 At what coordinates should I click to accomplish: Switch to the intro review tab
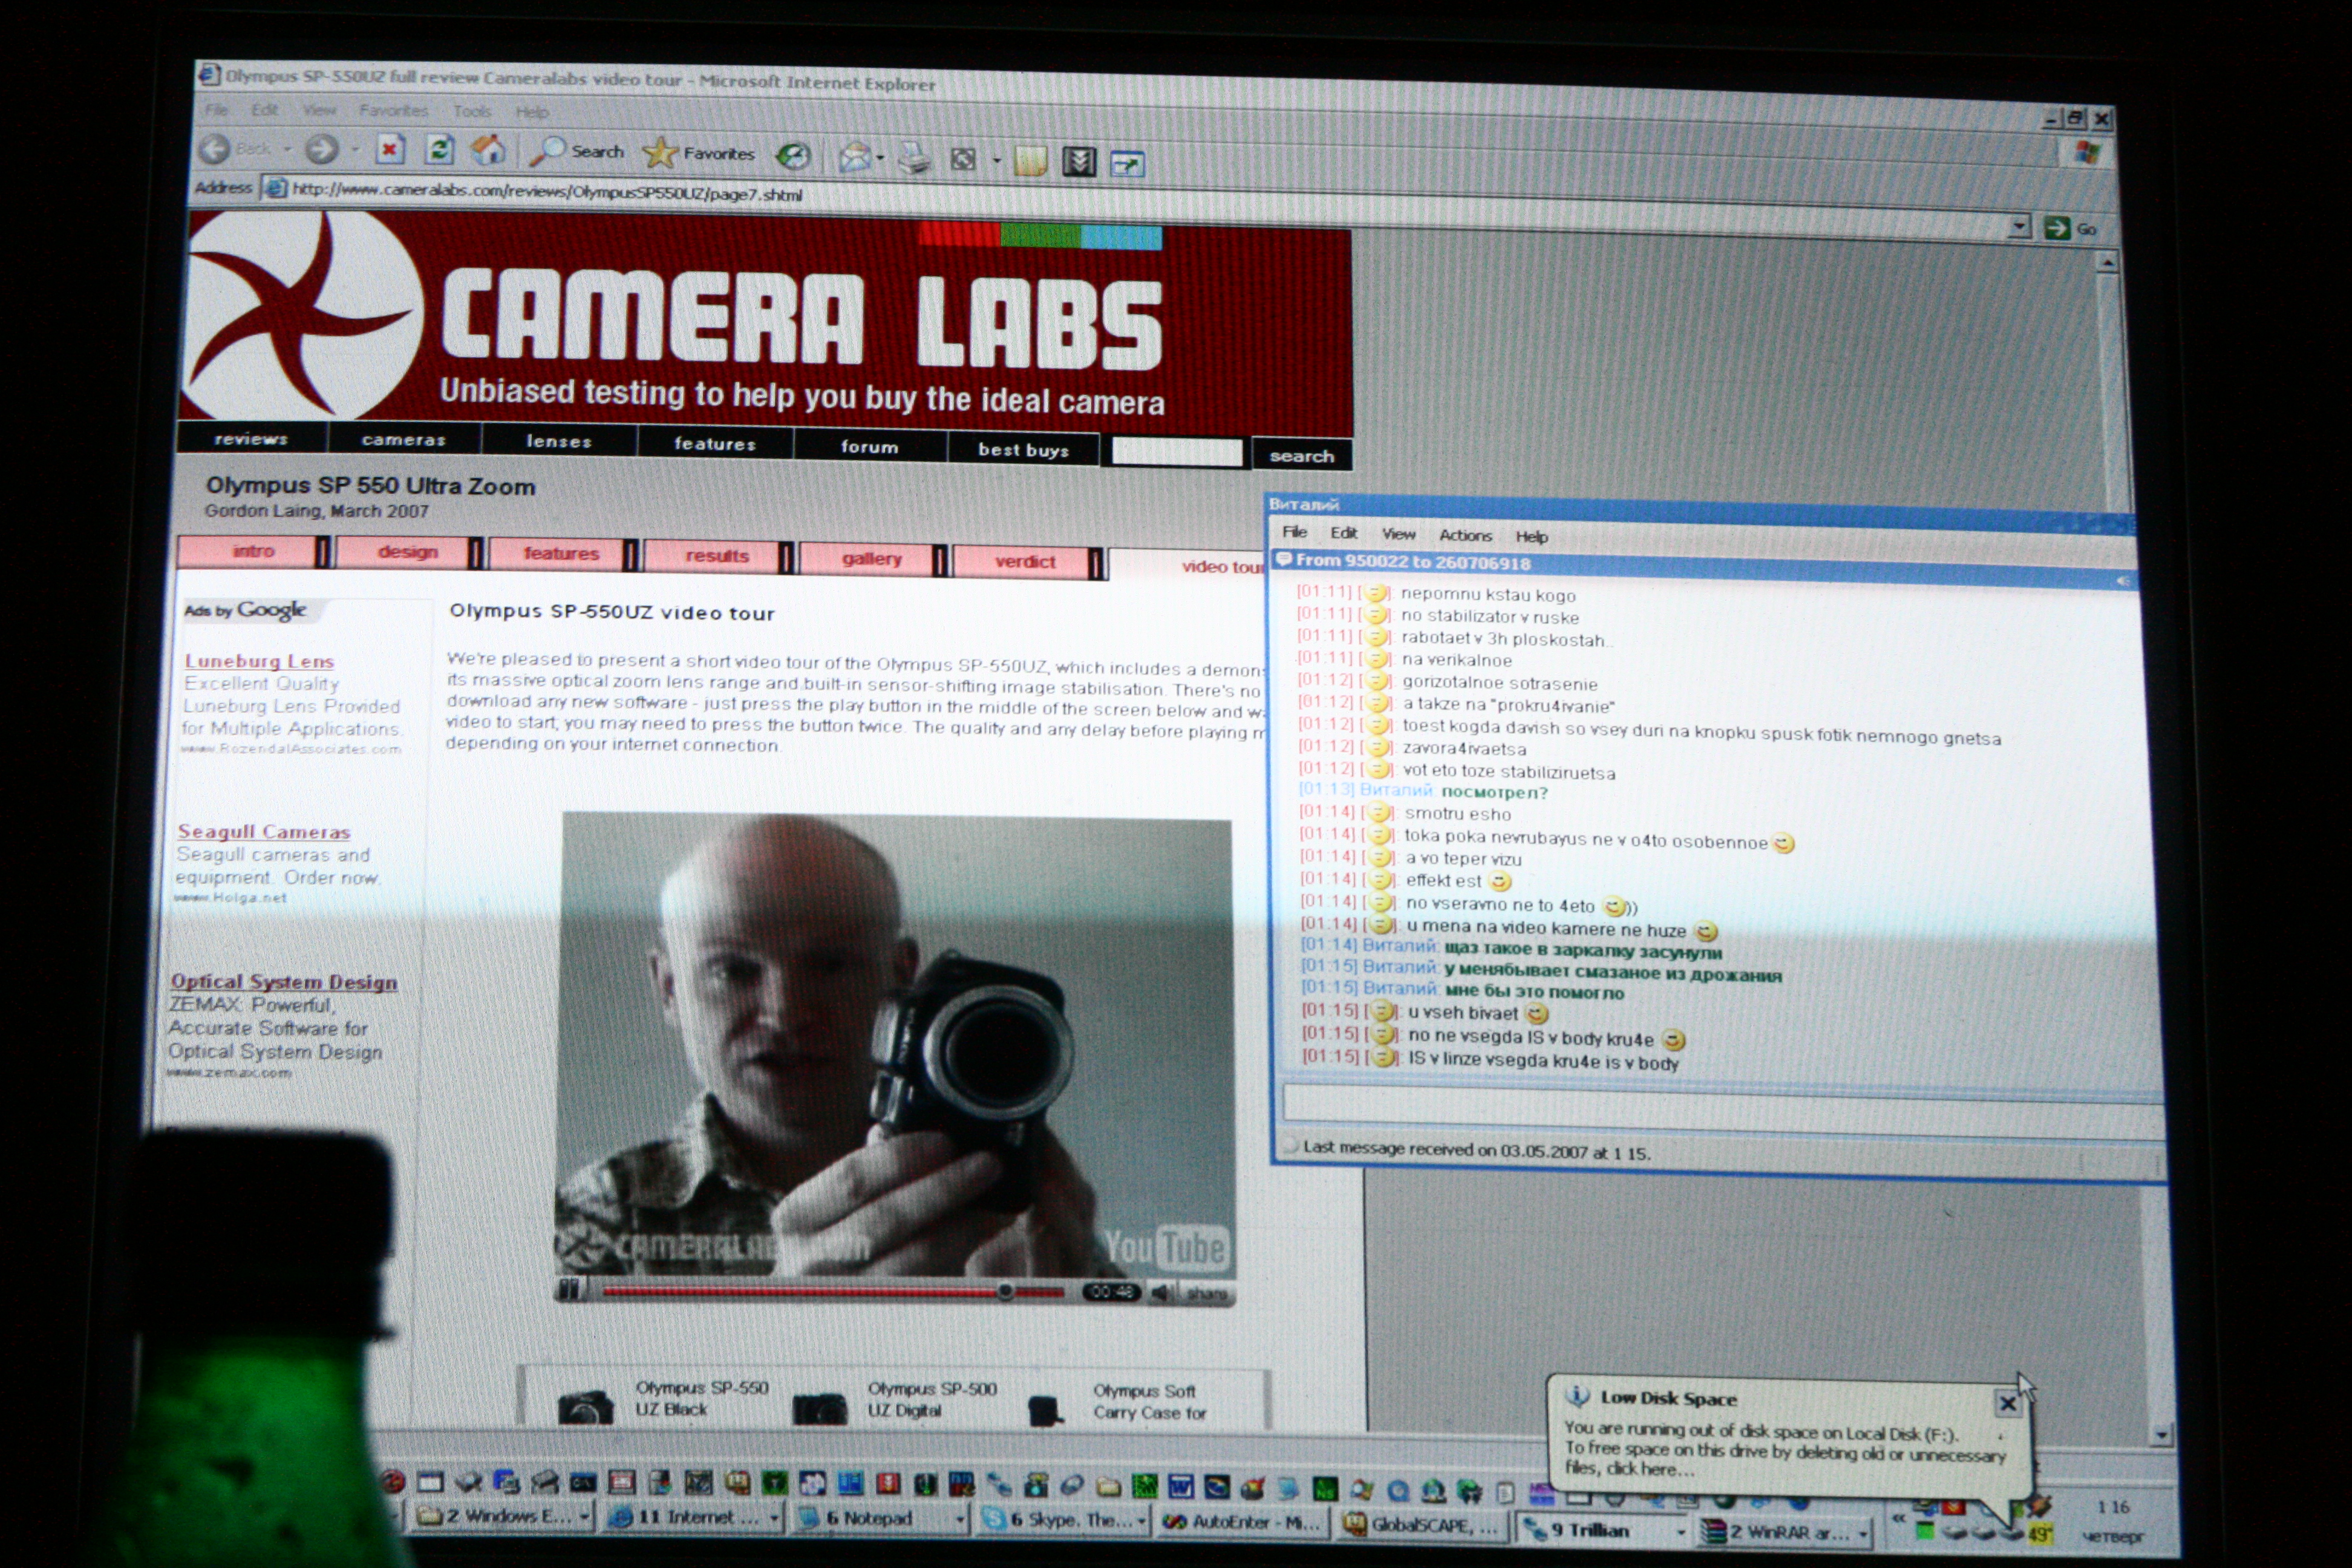coord(253,551)
